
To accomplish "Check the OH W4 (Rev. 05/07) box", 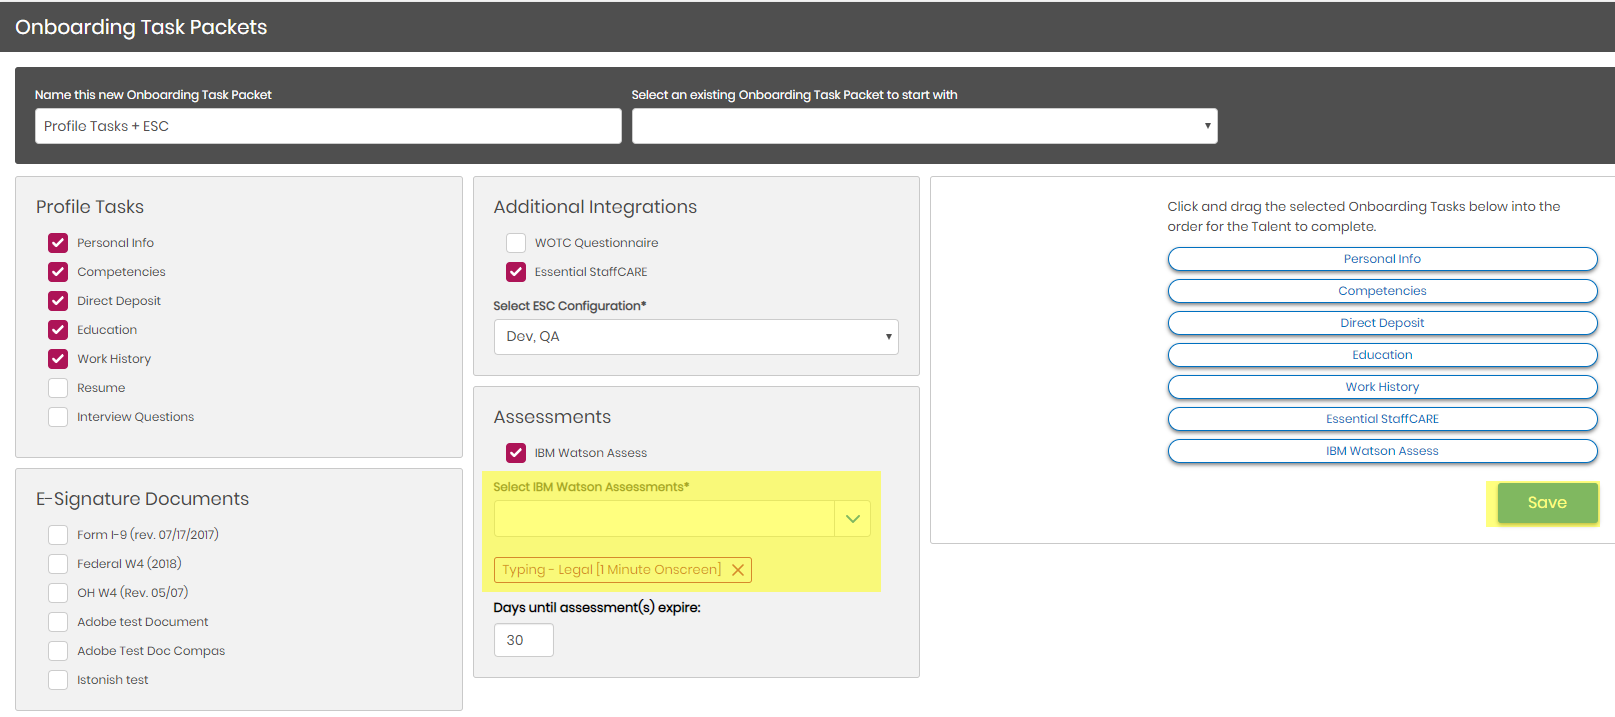I will tap(58, 593).
